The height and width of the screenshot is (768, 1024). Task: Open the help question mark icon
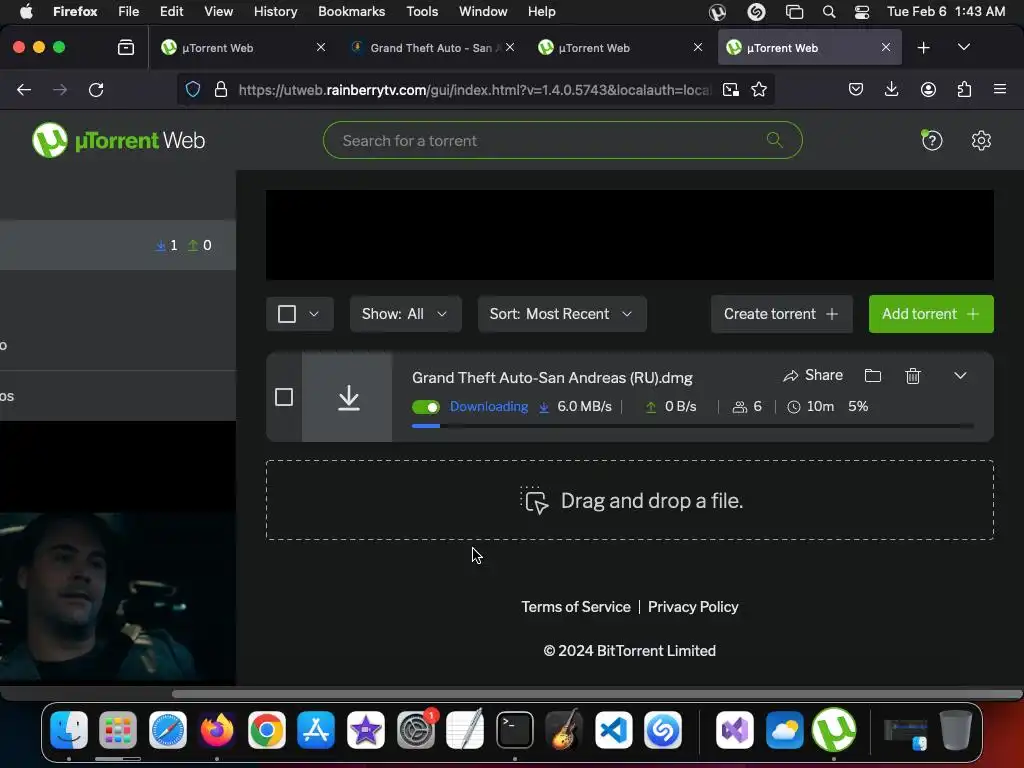click(932, 140)
